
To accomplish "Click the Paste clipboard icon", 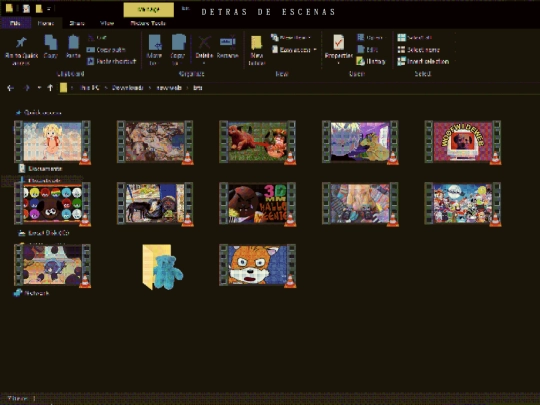I will coord(73,43).
